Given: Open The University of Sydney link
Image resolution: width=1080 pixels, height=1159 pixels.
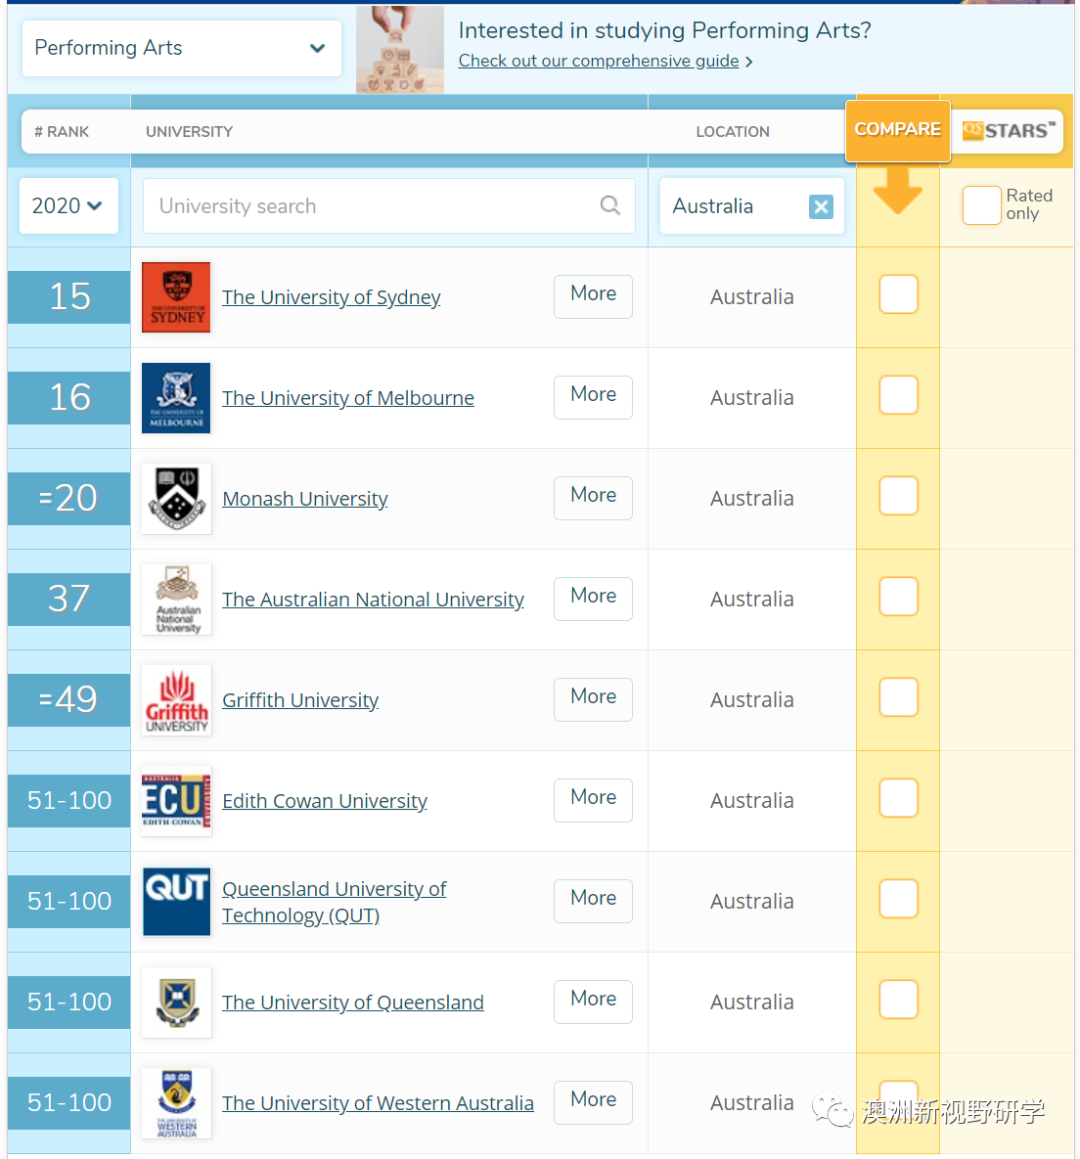Looking at the screenshot, I should tap(331, 297).
